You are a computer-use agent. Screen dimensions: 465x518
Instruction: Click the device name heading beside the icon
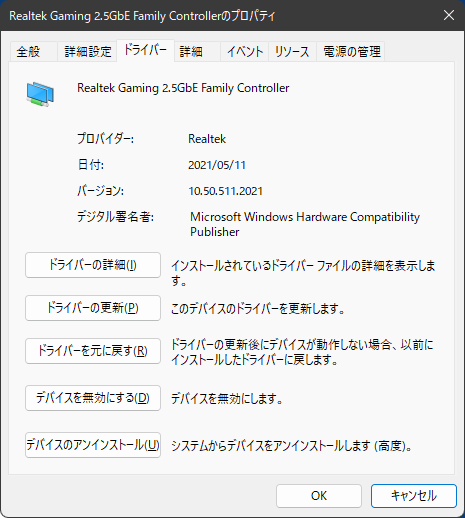183,88
